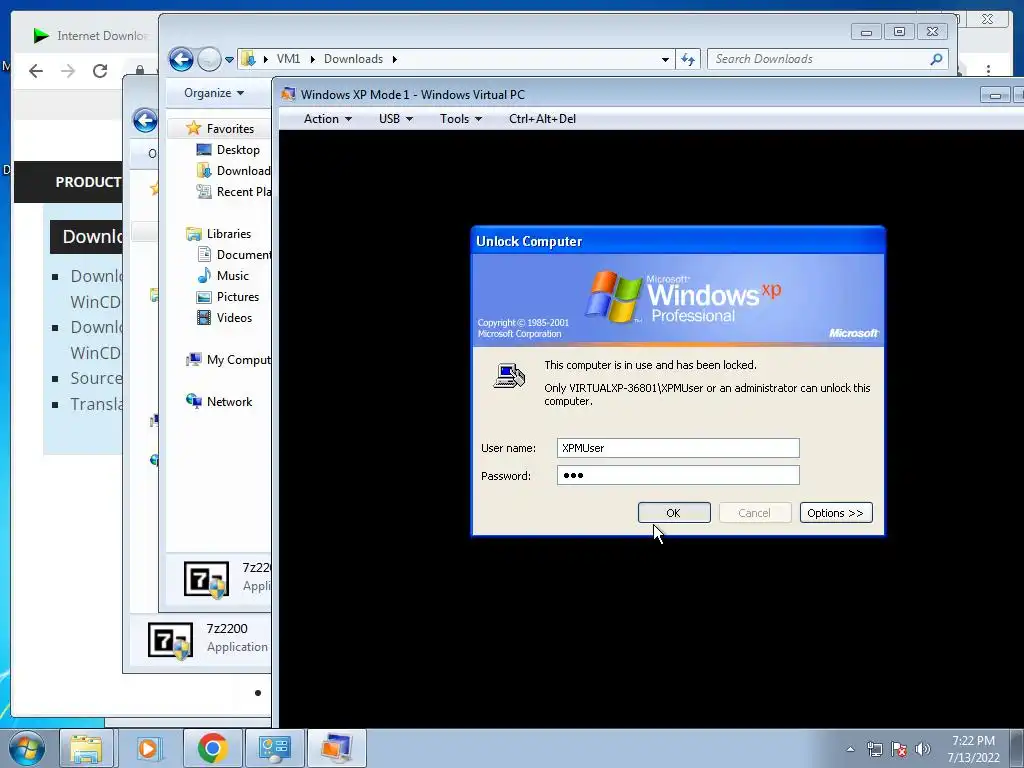The height and width of the screenshot is (768, 1024).
Task: Open the USB menu in Virtual PC
Action: pos(396,119)
